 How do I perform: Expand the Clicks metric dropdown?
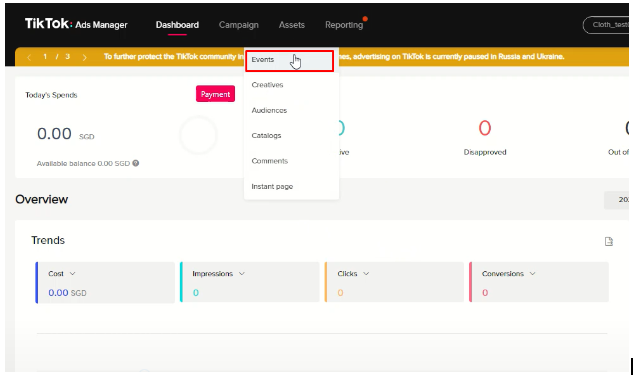pos(366,274)
